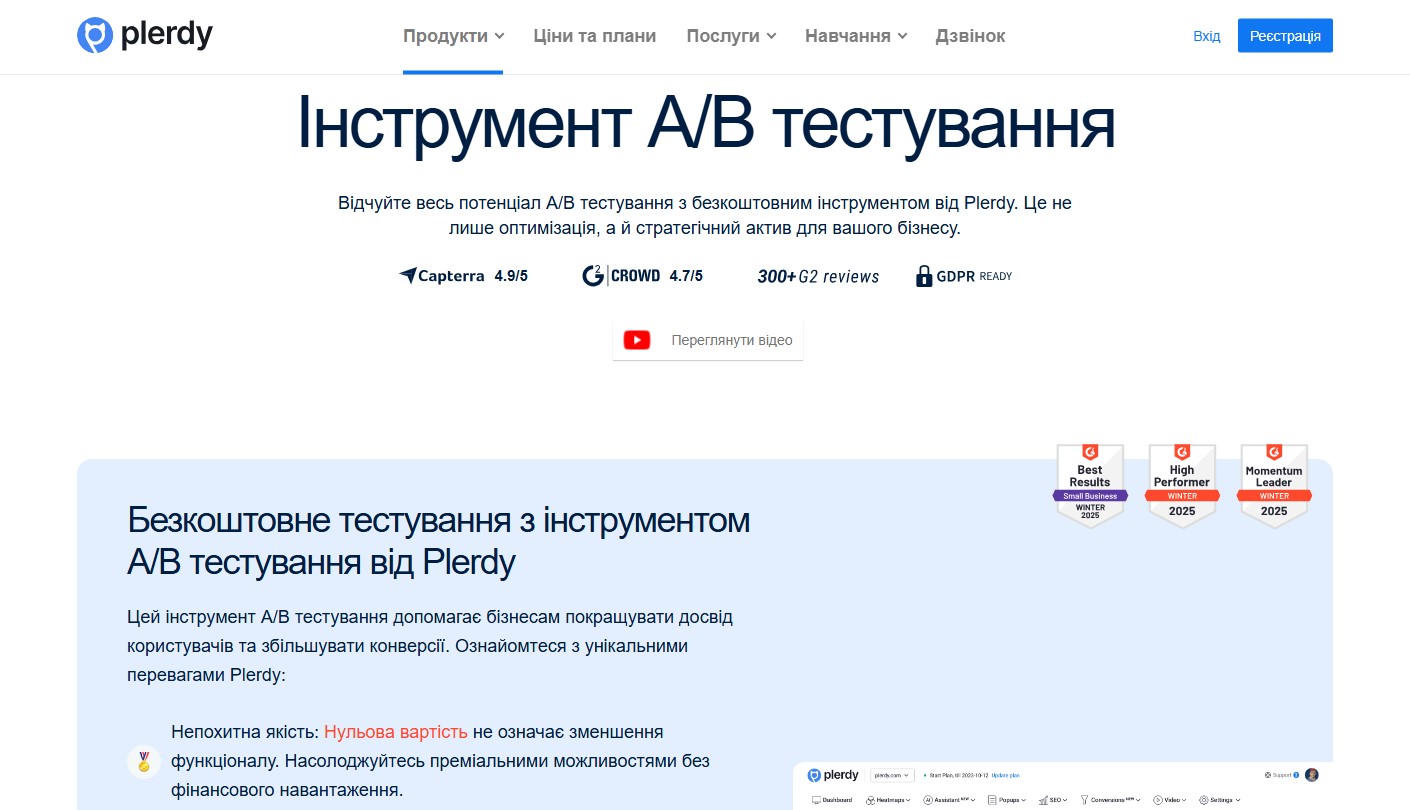Click the paragraph starting Відчуйте весь потенціал
Image resolution: width=1410 pixels, height=810 pixels.
(x=705, y=215)
